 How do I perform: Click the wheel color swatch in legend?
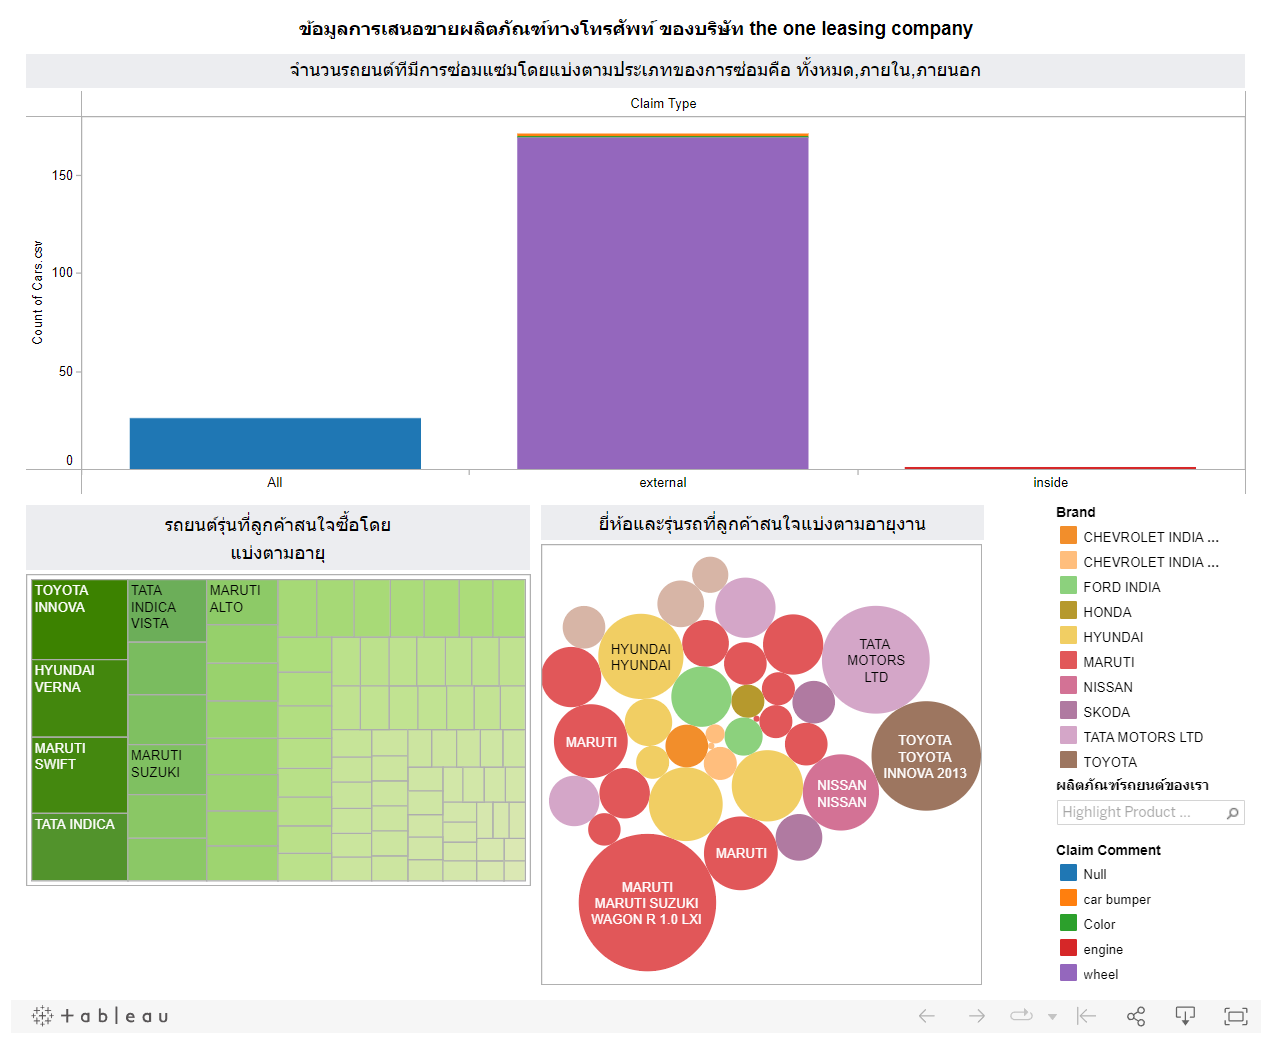point(1066,973)
